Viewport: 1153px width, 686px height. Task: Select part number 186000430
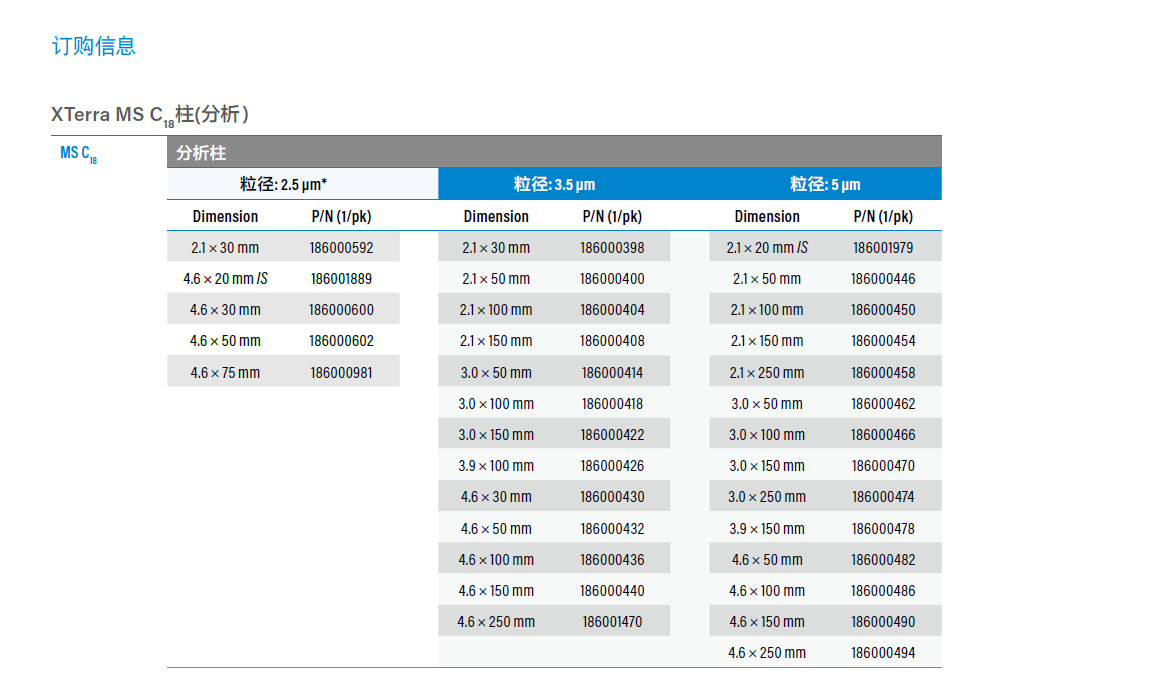[x=612, y=496]
